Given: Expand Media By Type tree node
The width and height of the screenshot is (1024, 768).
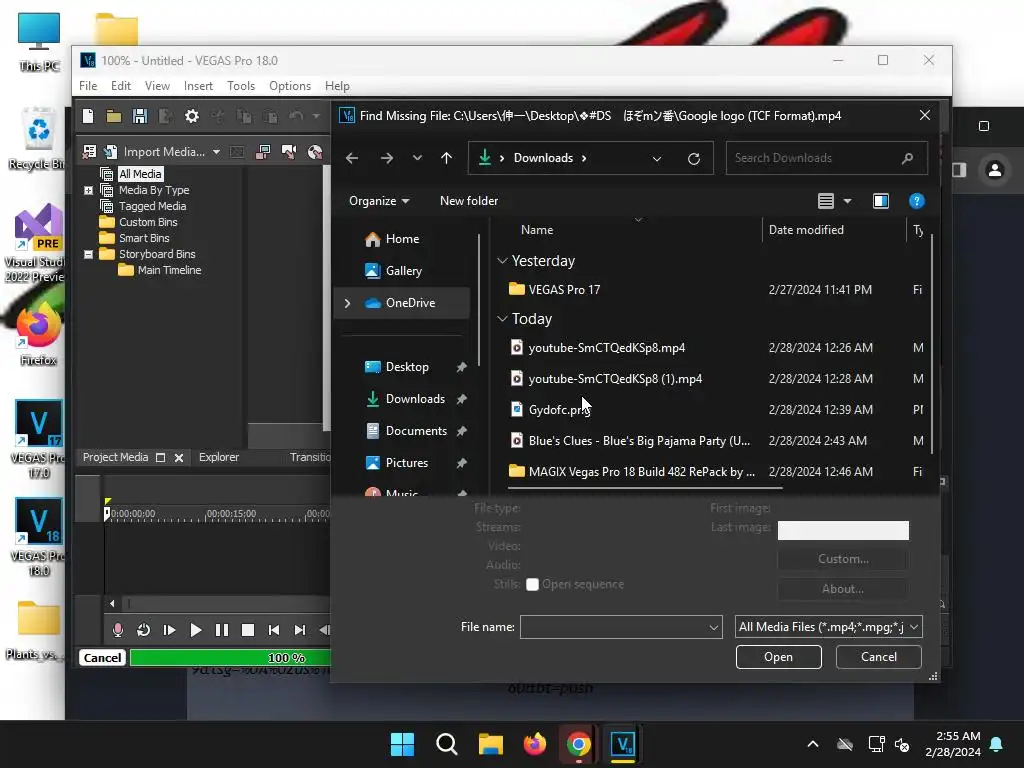Looking at the screenshot, I should click(88, 191).
